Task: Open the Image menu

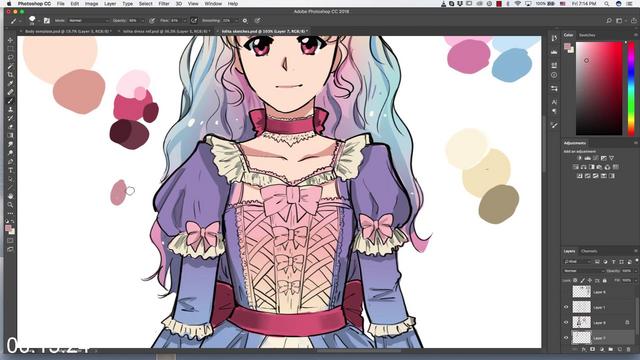Action: coord(91,3)
